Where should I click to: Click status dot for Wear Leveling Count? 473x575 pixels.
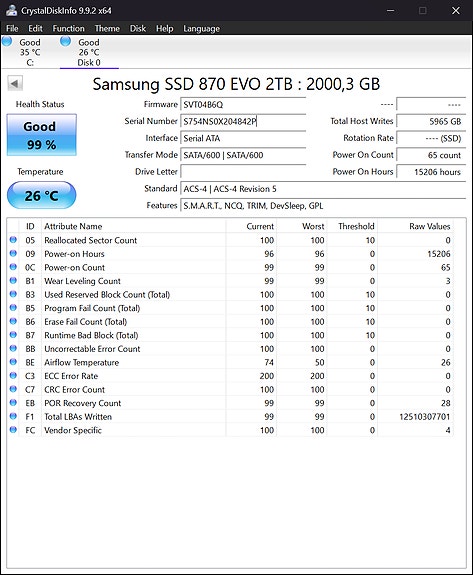(x=13, y=281)
